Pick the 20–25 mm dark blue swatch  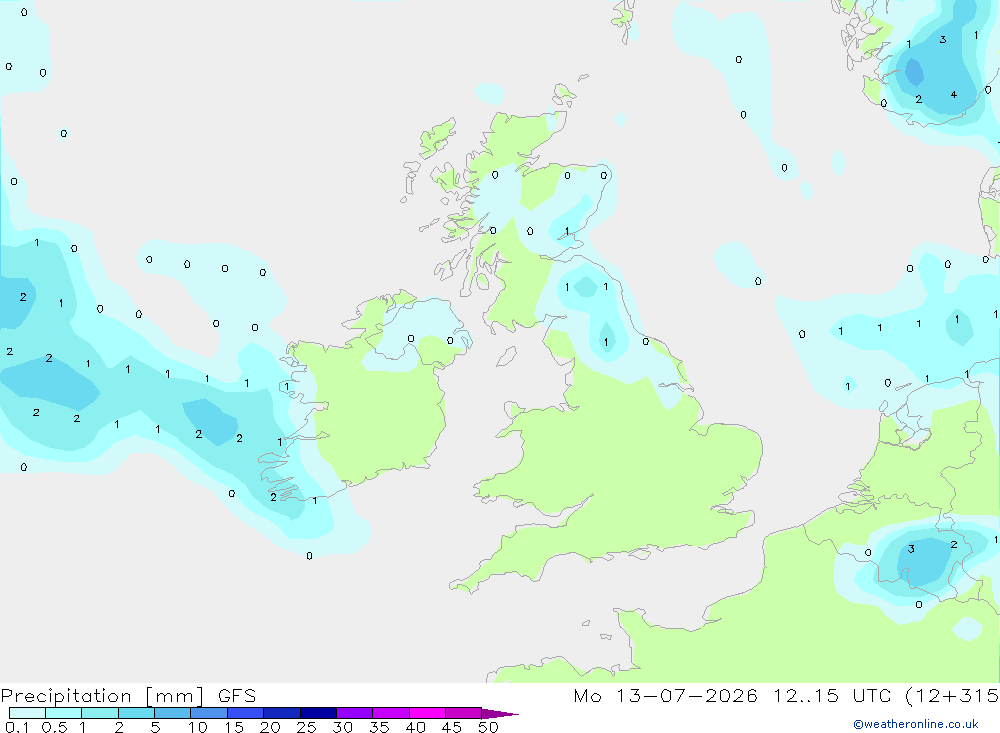point(282,713)
